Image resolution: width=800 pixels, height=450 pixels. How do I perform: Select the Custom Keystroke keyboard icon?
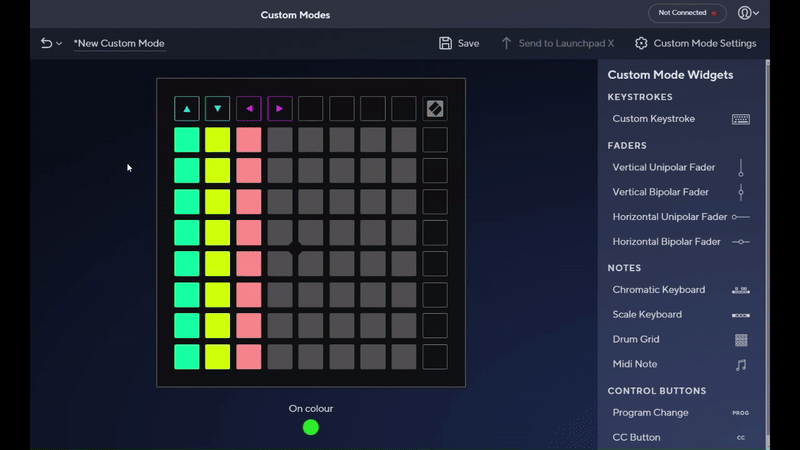740,119
